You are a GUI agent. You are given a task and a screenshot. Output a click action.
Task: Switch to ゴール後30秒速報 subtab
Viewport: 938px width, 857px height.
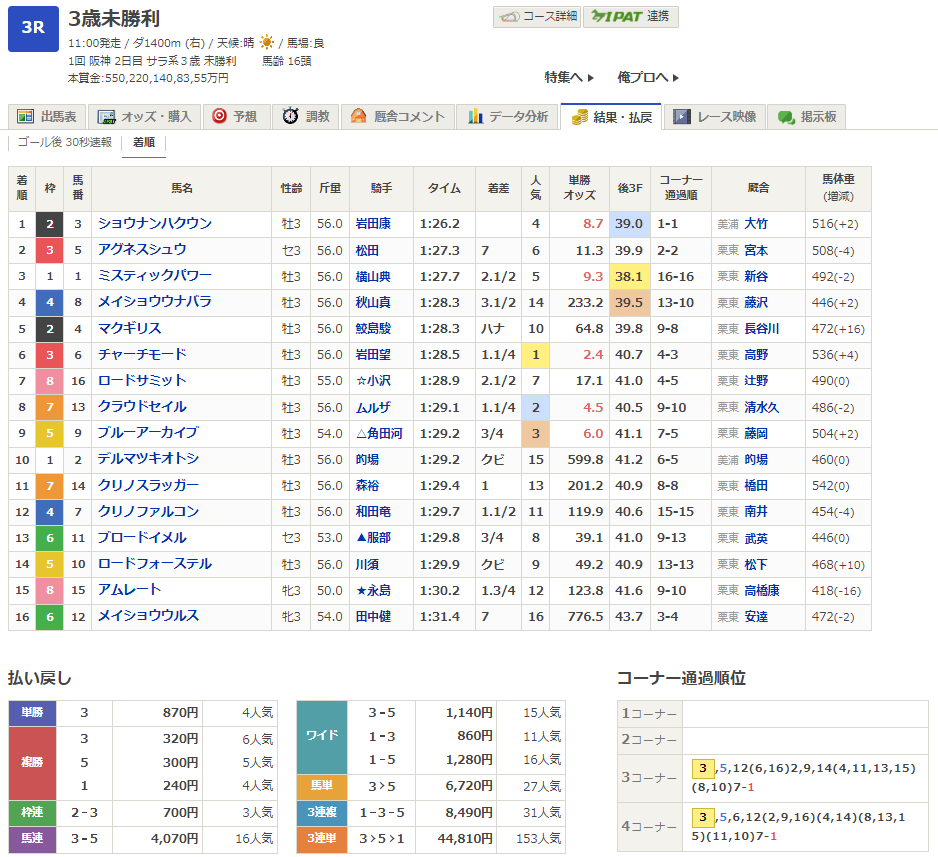pos(65,143)
